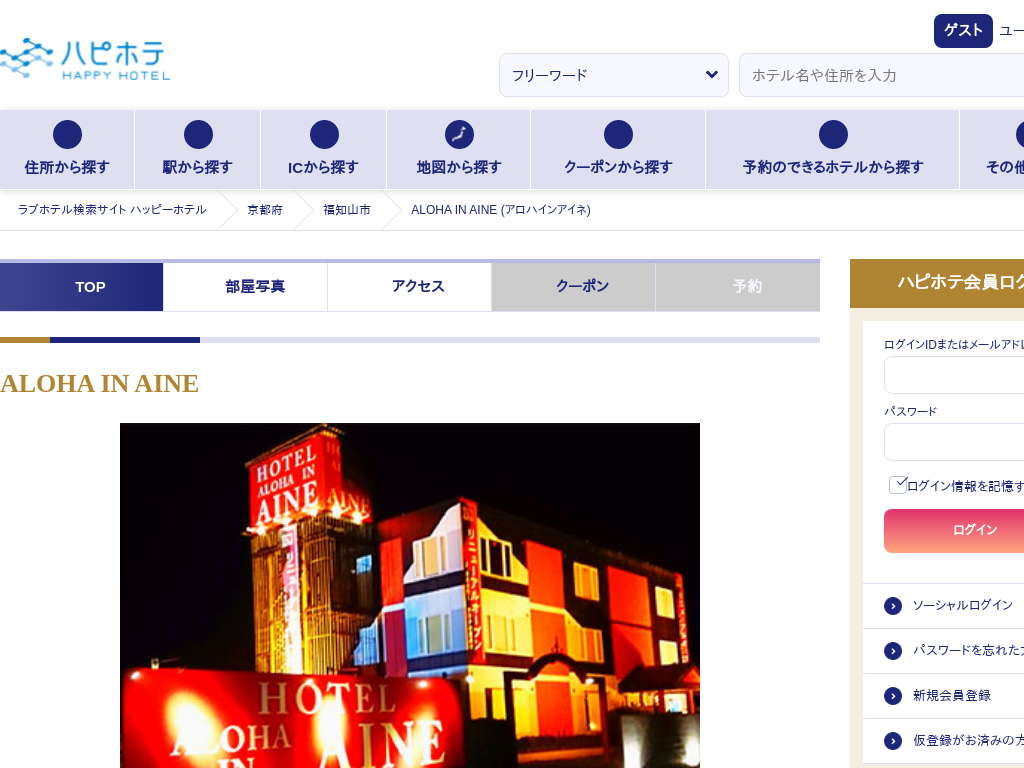Screen dimensions: 1024x768
Task: Open the hotel exterior night photo
Action: [x=409, y=596]
